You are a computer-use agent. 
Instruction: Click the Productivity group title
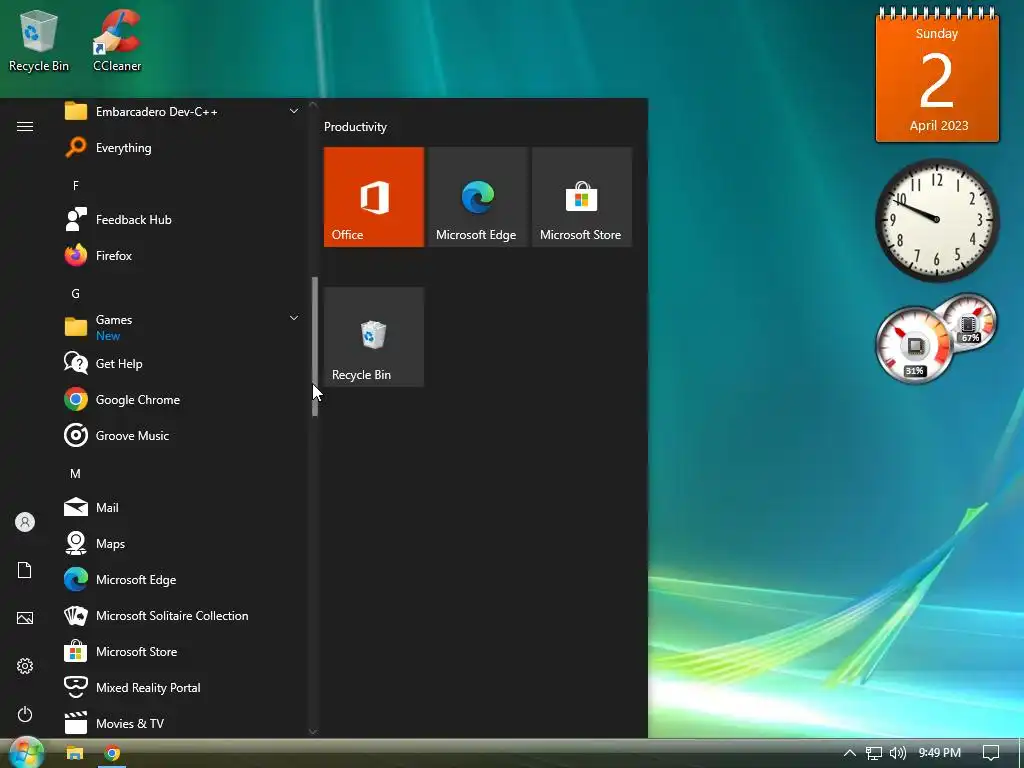click(x=355, y=127)
